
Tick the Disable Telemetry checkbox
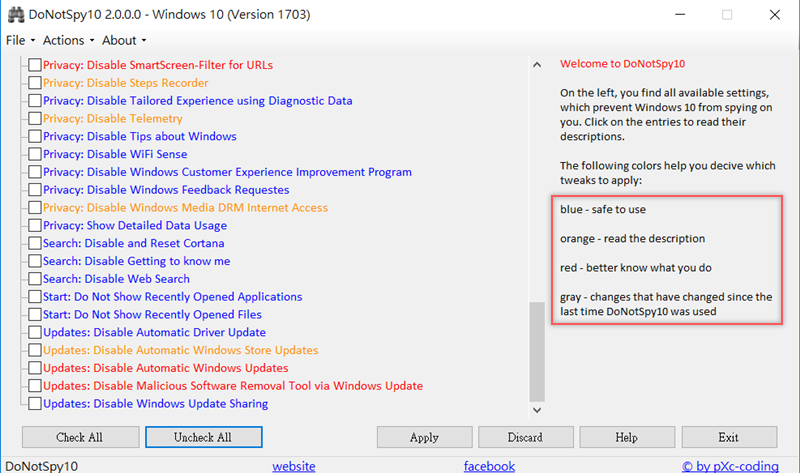35,118
